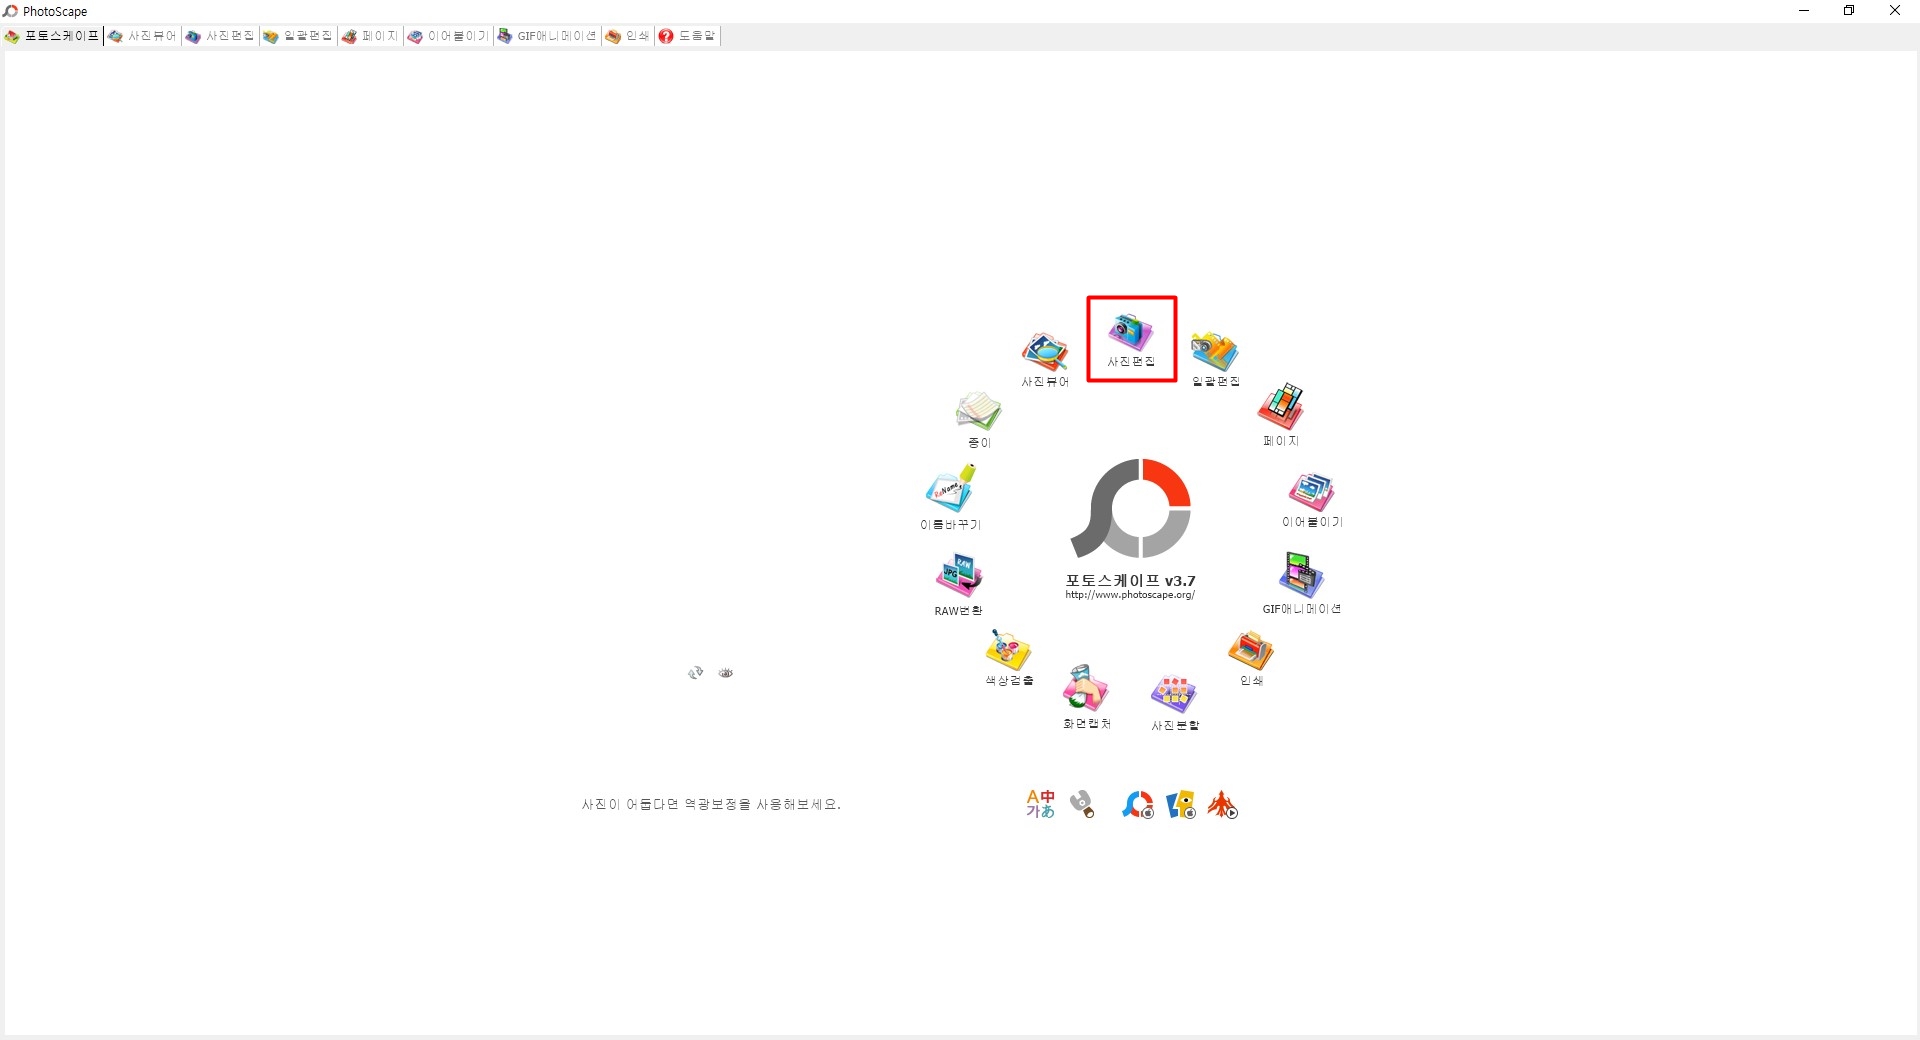Viewport: 1920px width, 1040px height.
Task: Open the wrench settings icon
Action: (1082, 804)
